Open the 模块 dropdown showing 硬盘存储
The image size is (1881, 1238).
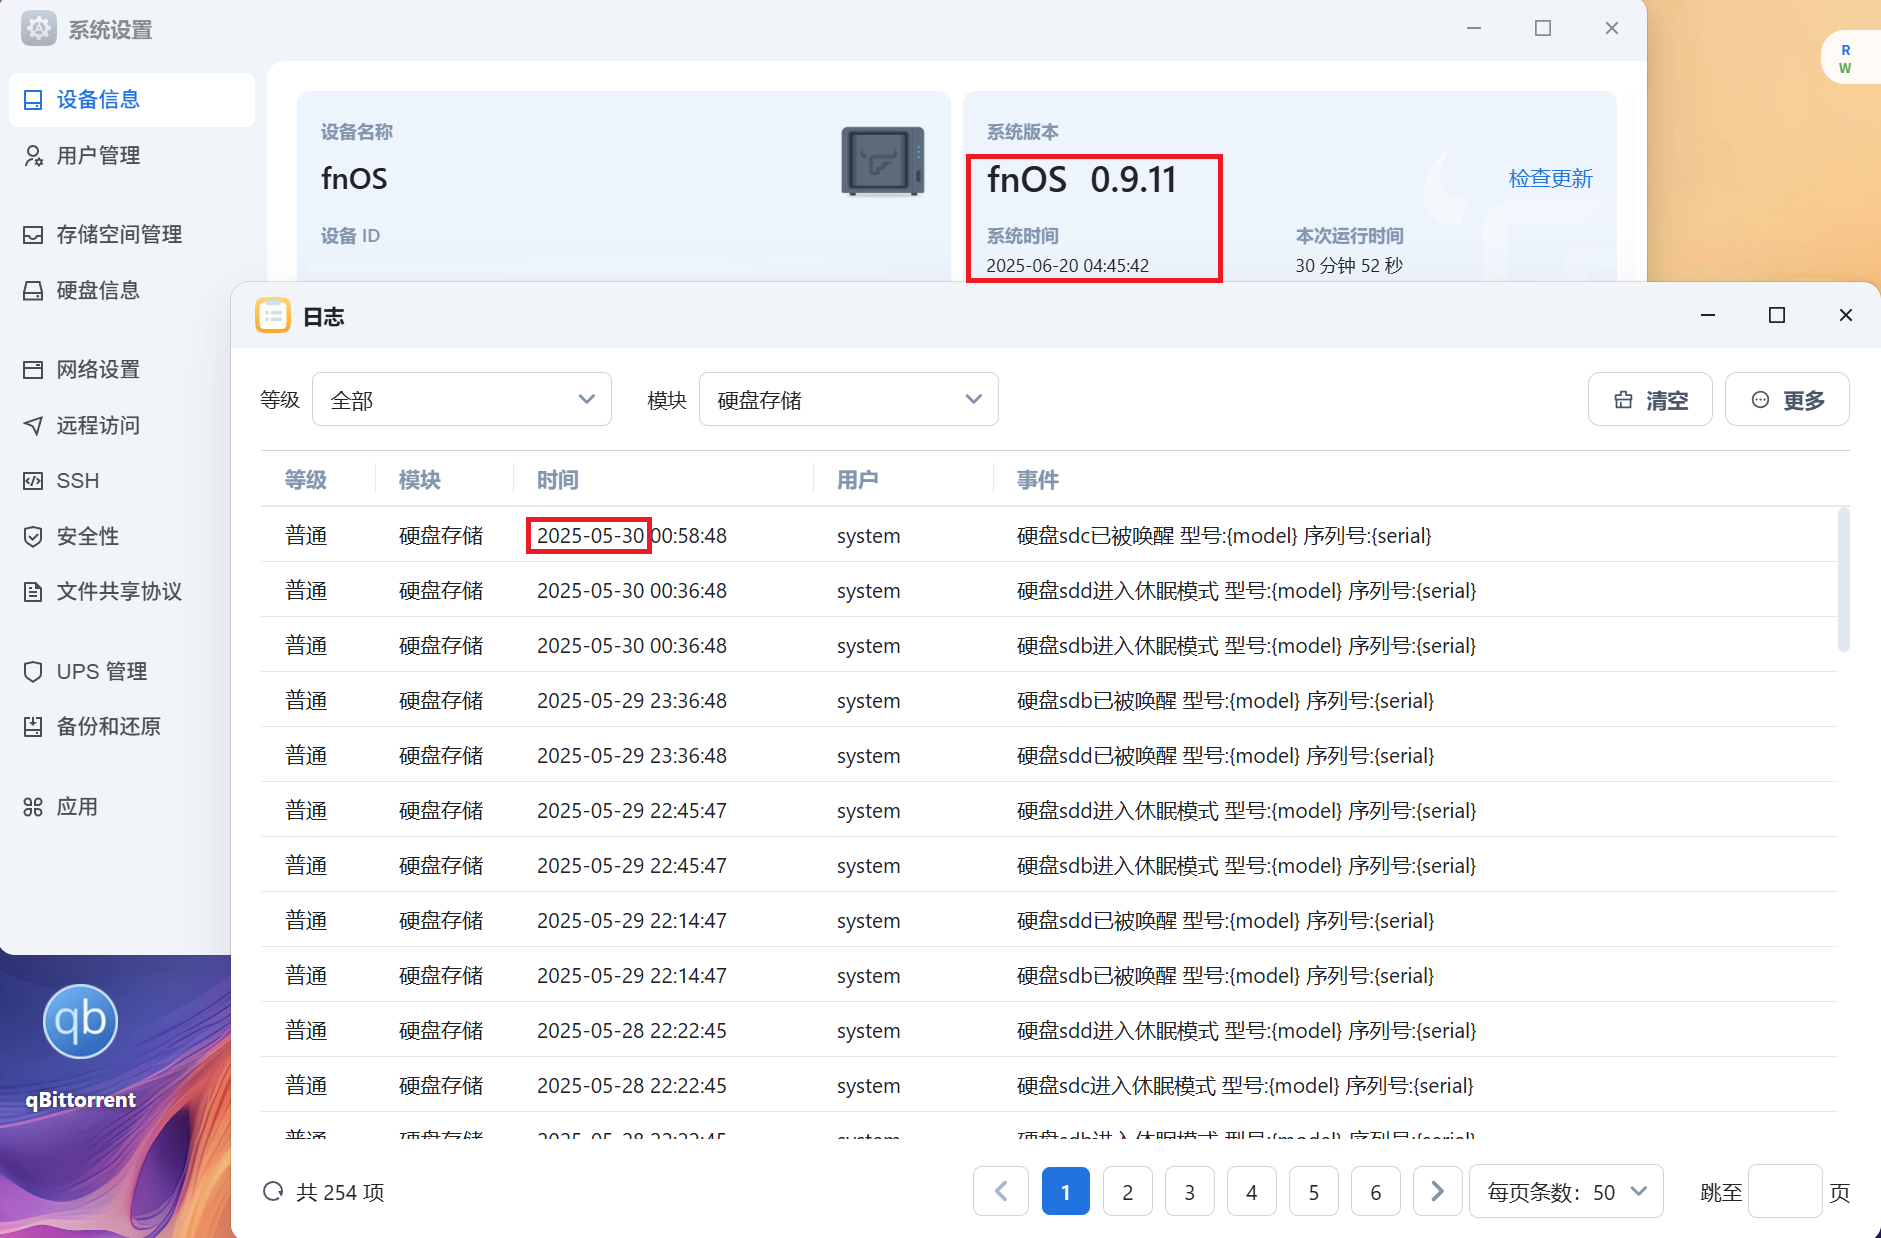click(x=849, y=399)
